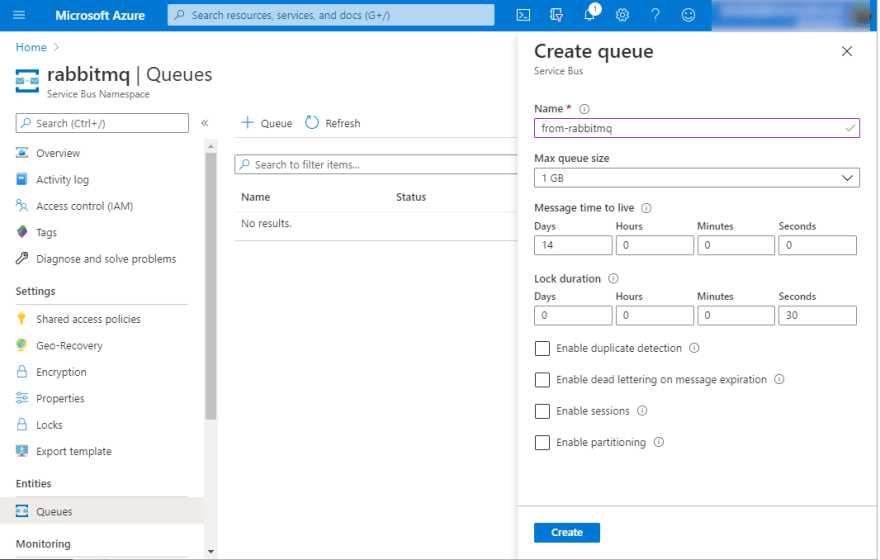This screenshot has width=880, height=560.
Task: Click Lock duration Minutes field
Action: click(736, 315)
